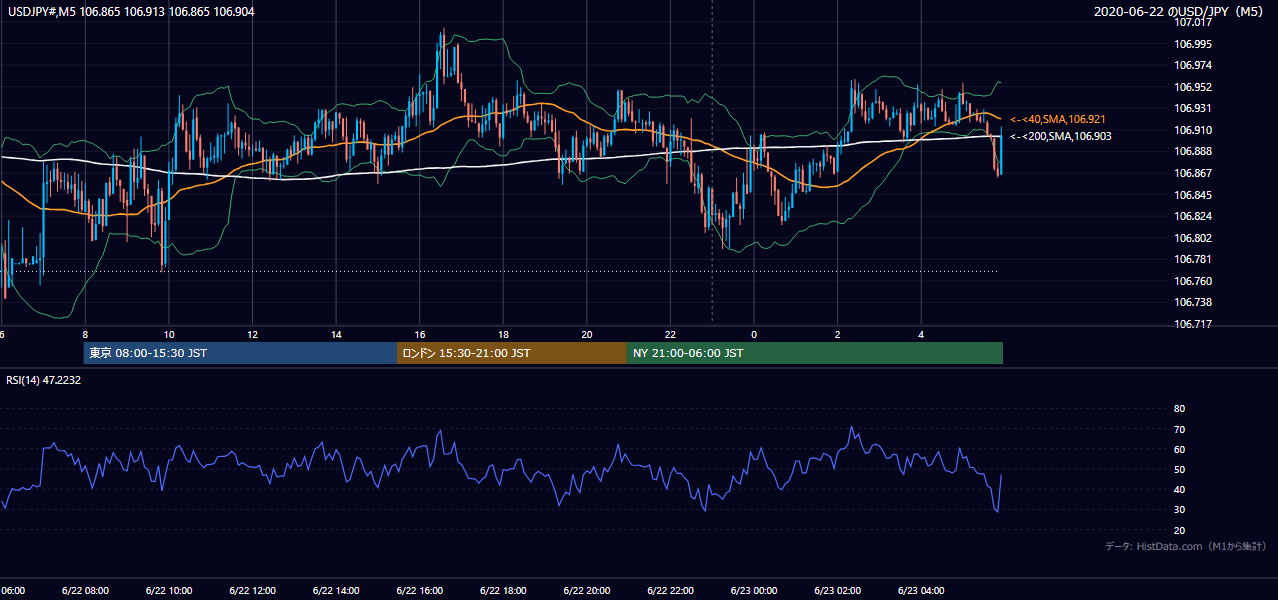The height and width of the screenshot is (600, 1278).
Task: Open the データ: HistData.com source credit
Action: coord(1185,546)
